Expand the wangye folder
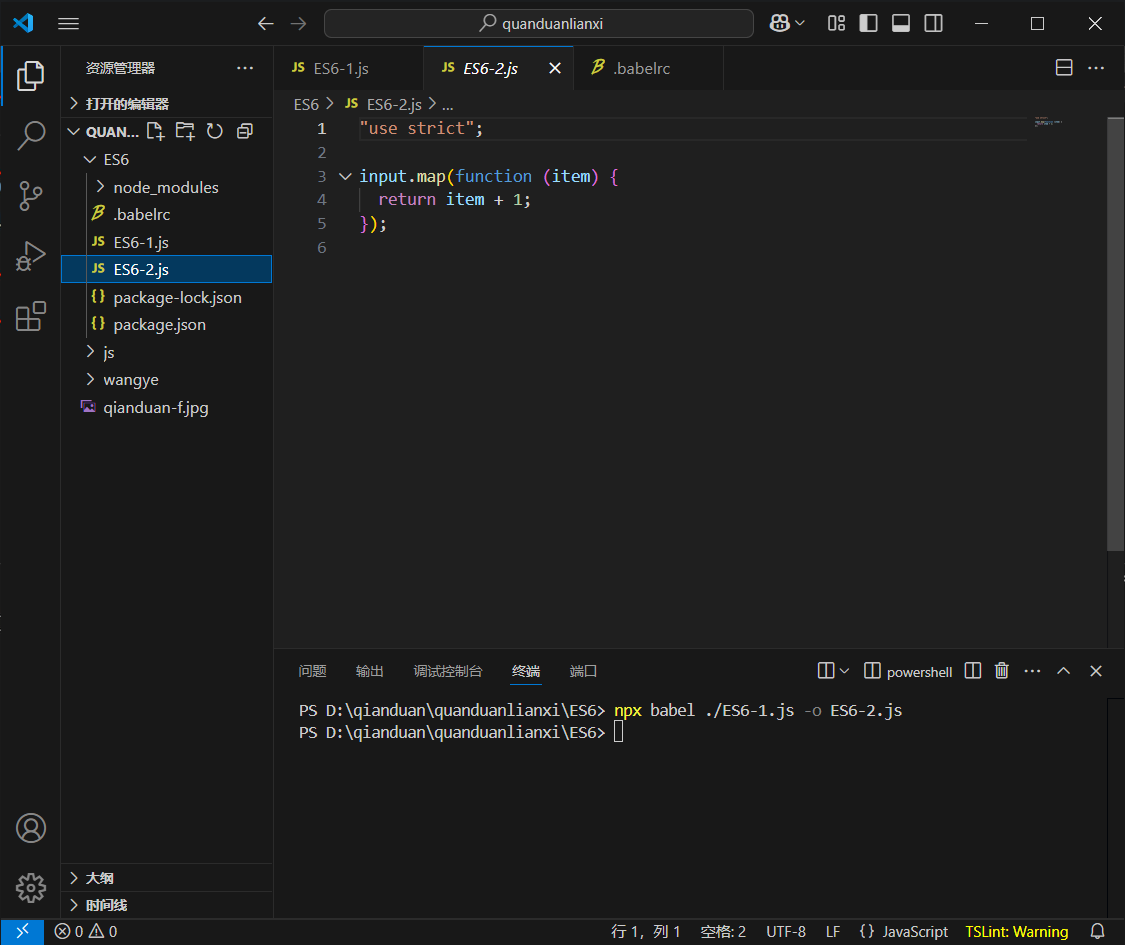Screen dimensions: 1125x945 tap(130, 380)
